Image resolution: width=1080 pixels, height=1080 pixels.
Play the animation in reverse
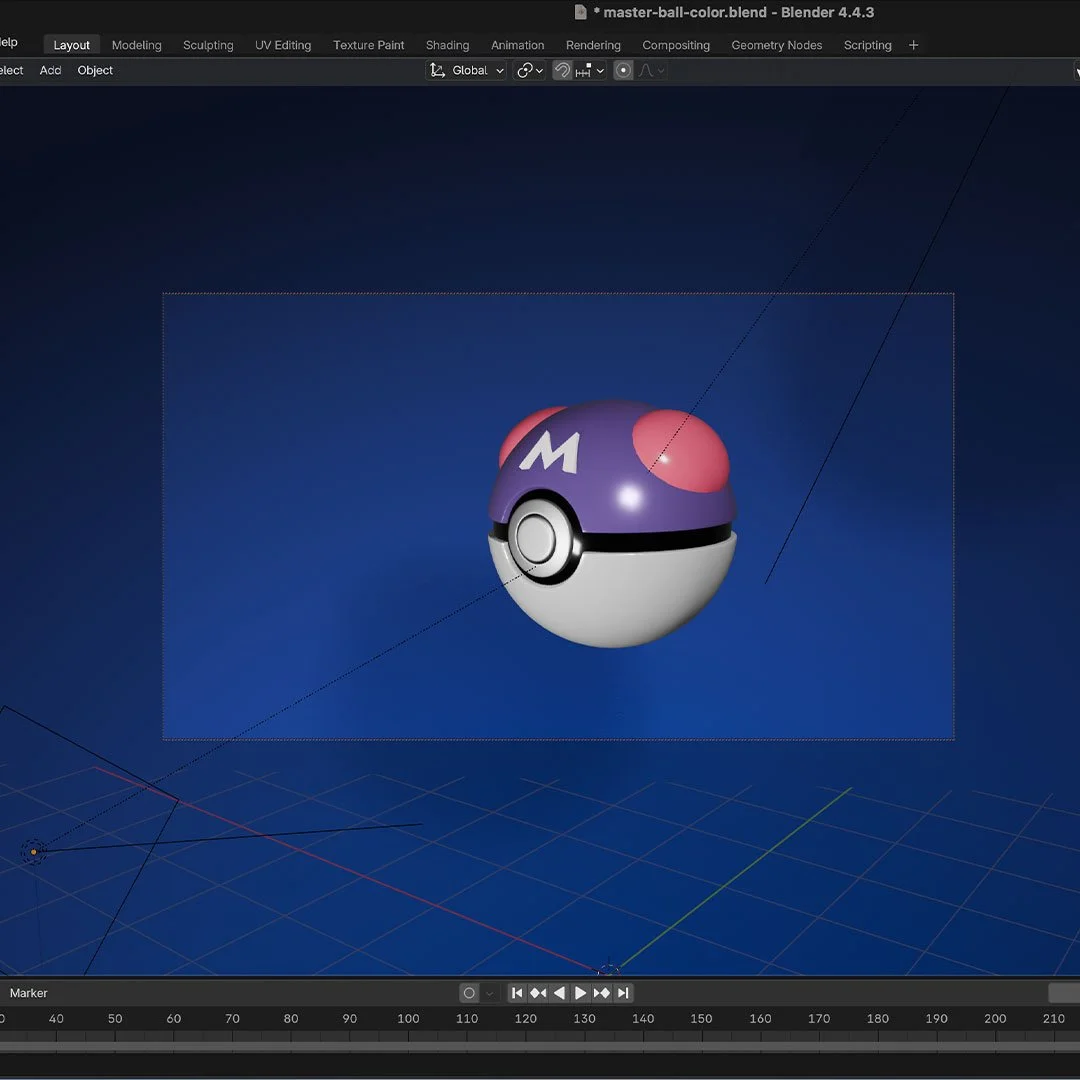point(559,993)
